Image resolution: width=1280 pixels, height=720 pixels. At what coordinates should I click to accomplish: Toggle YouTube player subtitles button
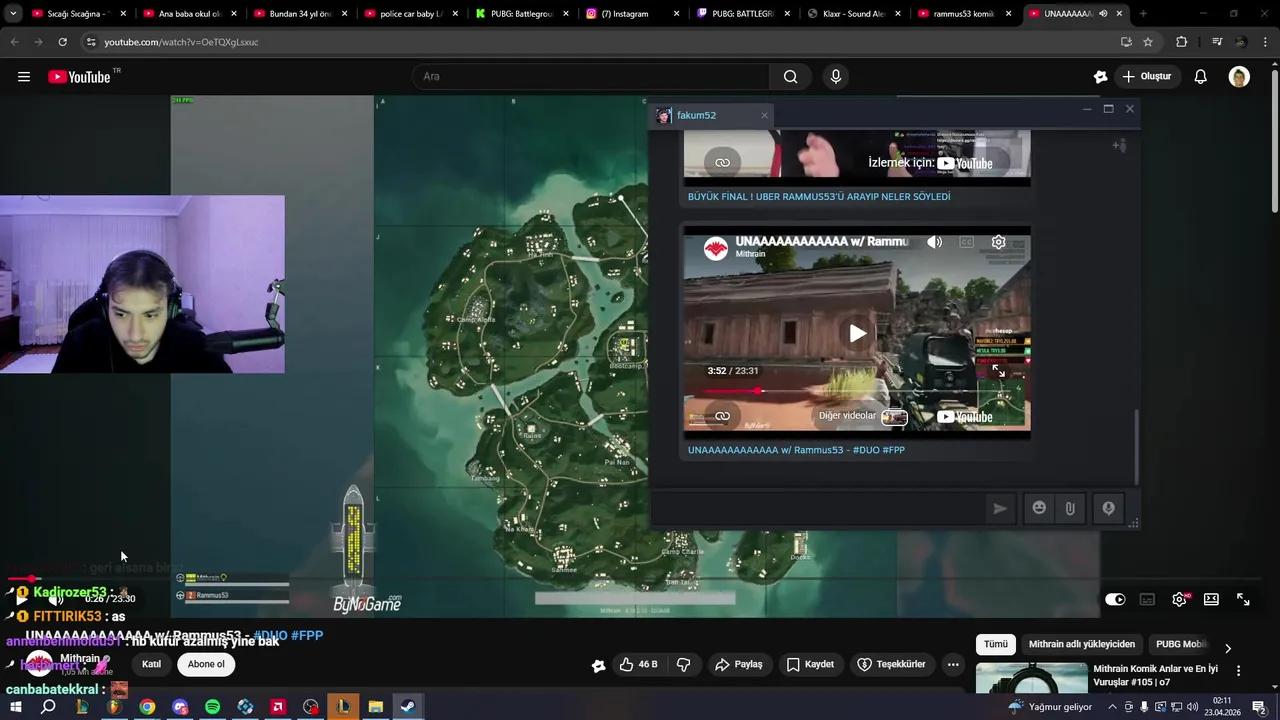(1147, 599)
